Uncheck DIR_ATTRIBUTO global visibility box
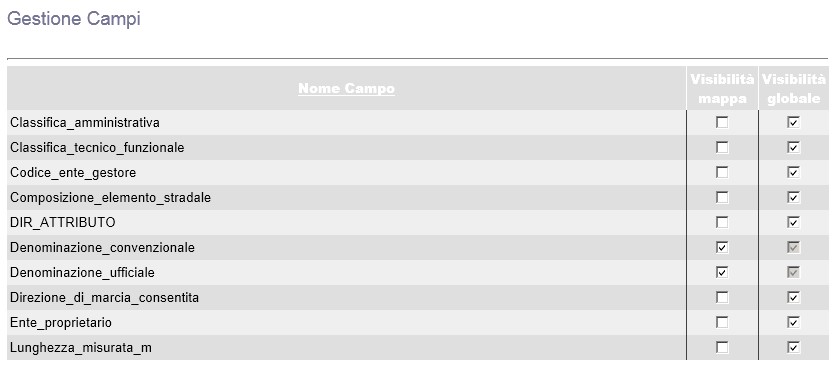 click(x=793, y=222)
